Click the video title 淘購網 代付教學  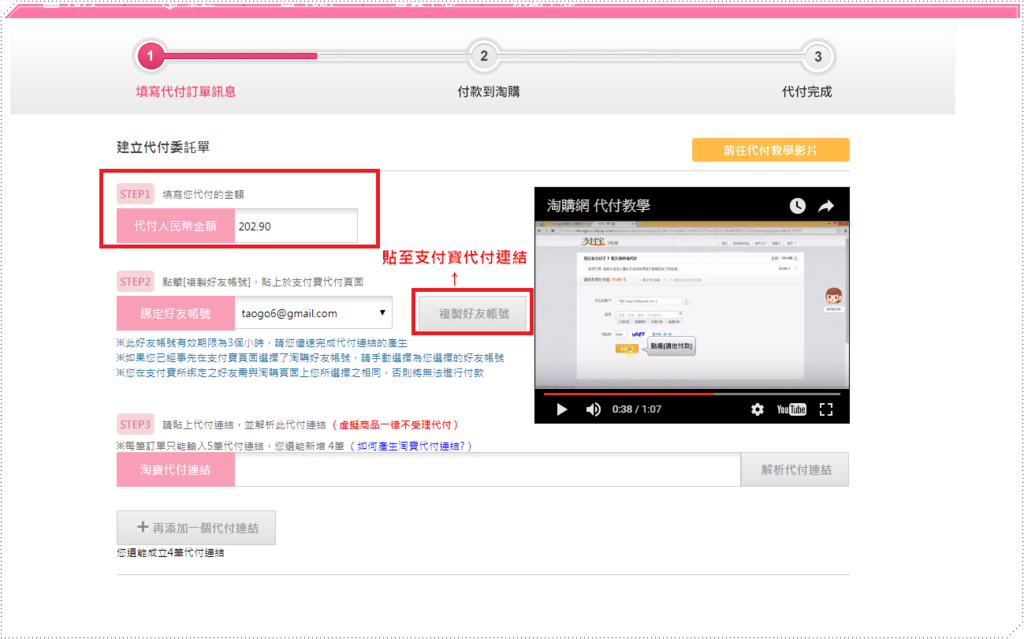[598, 206]
